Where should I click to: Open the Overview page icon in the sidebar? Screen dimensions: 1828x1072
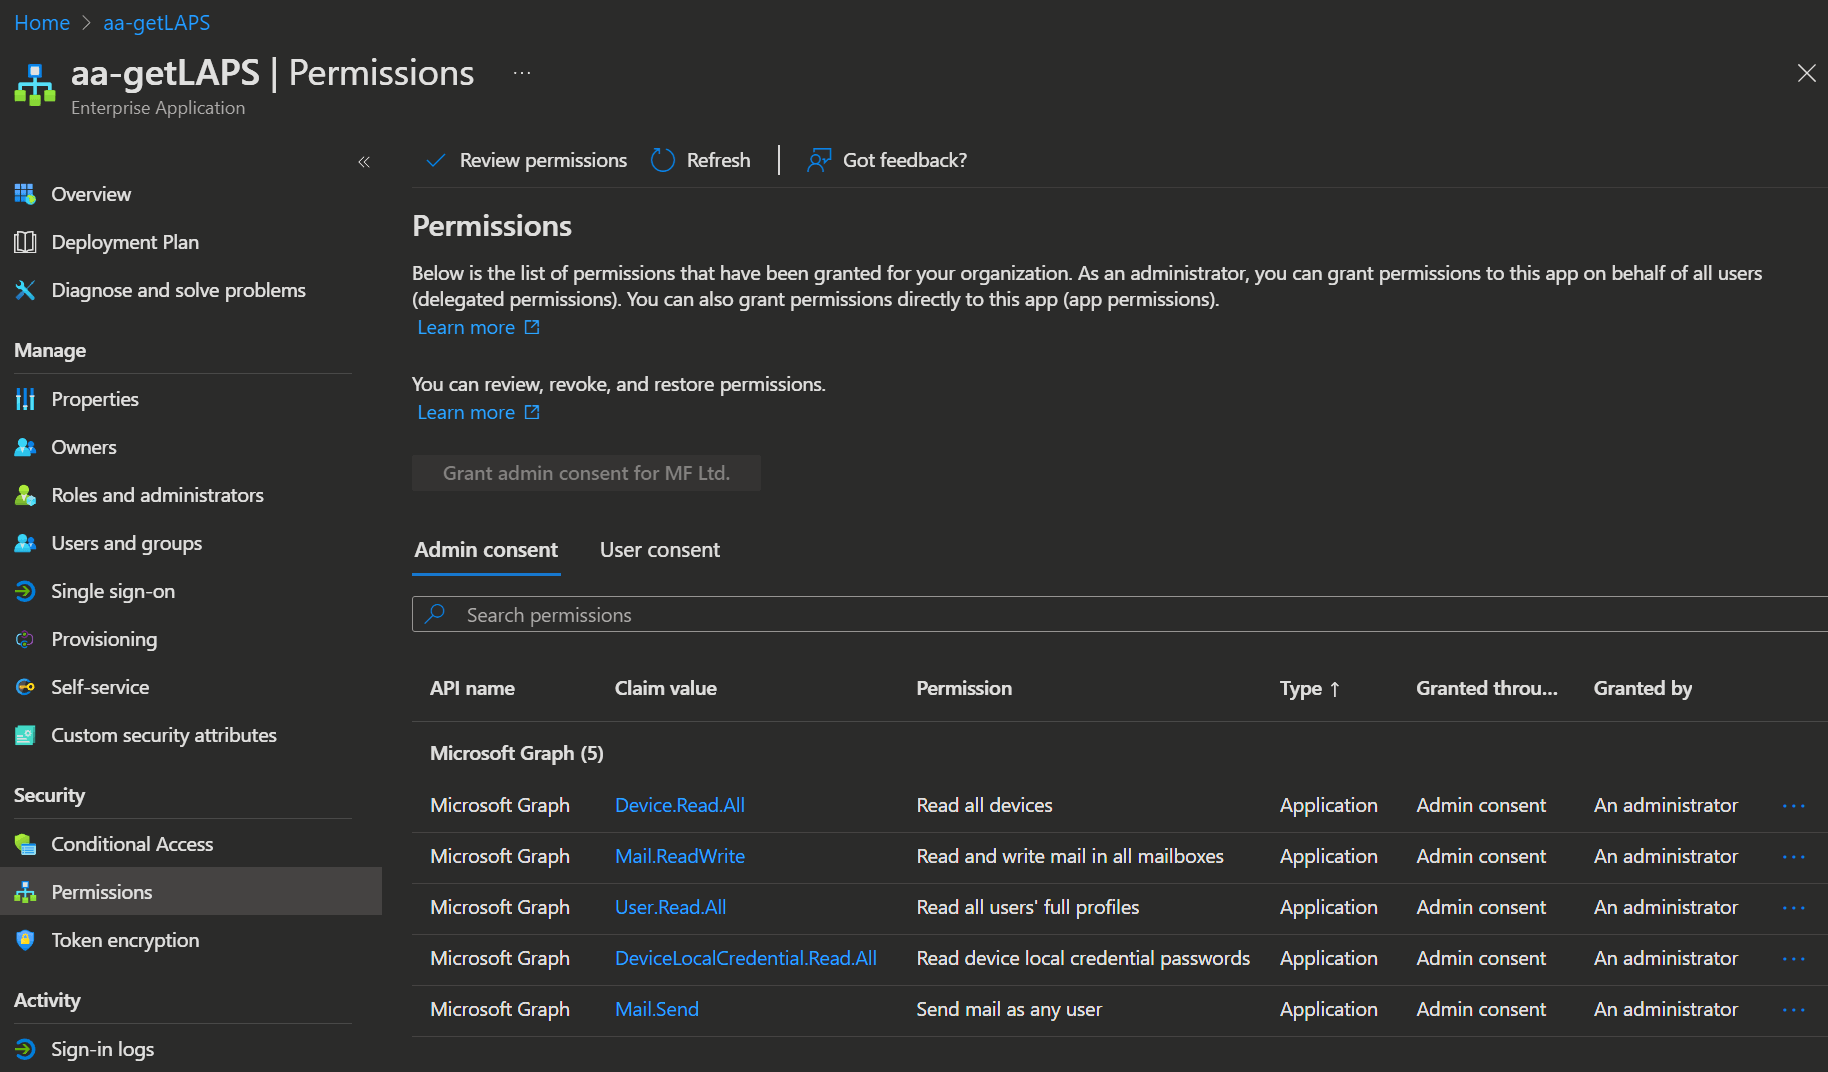25,194
